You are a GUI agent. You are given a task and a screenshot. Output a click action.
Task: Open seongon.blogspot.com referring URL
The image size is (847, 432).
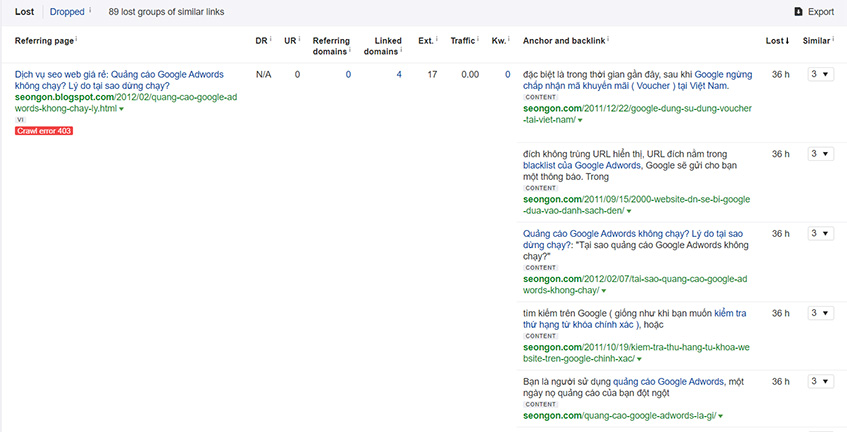pyautogui.click(x=126, y=103)
